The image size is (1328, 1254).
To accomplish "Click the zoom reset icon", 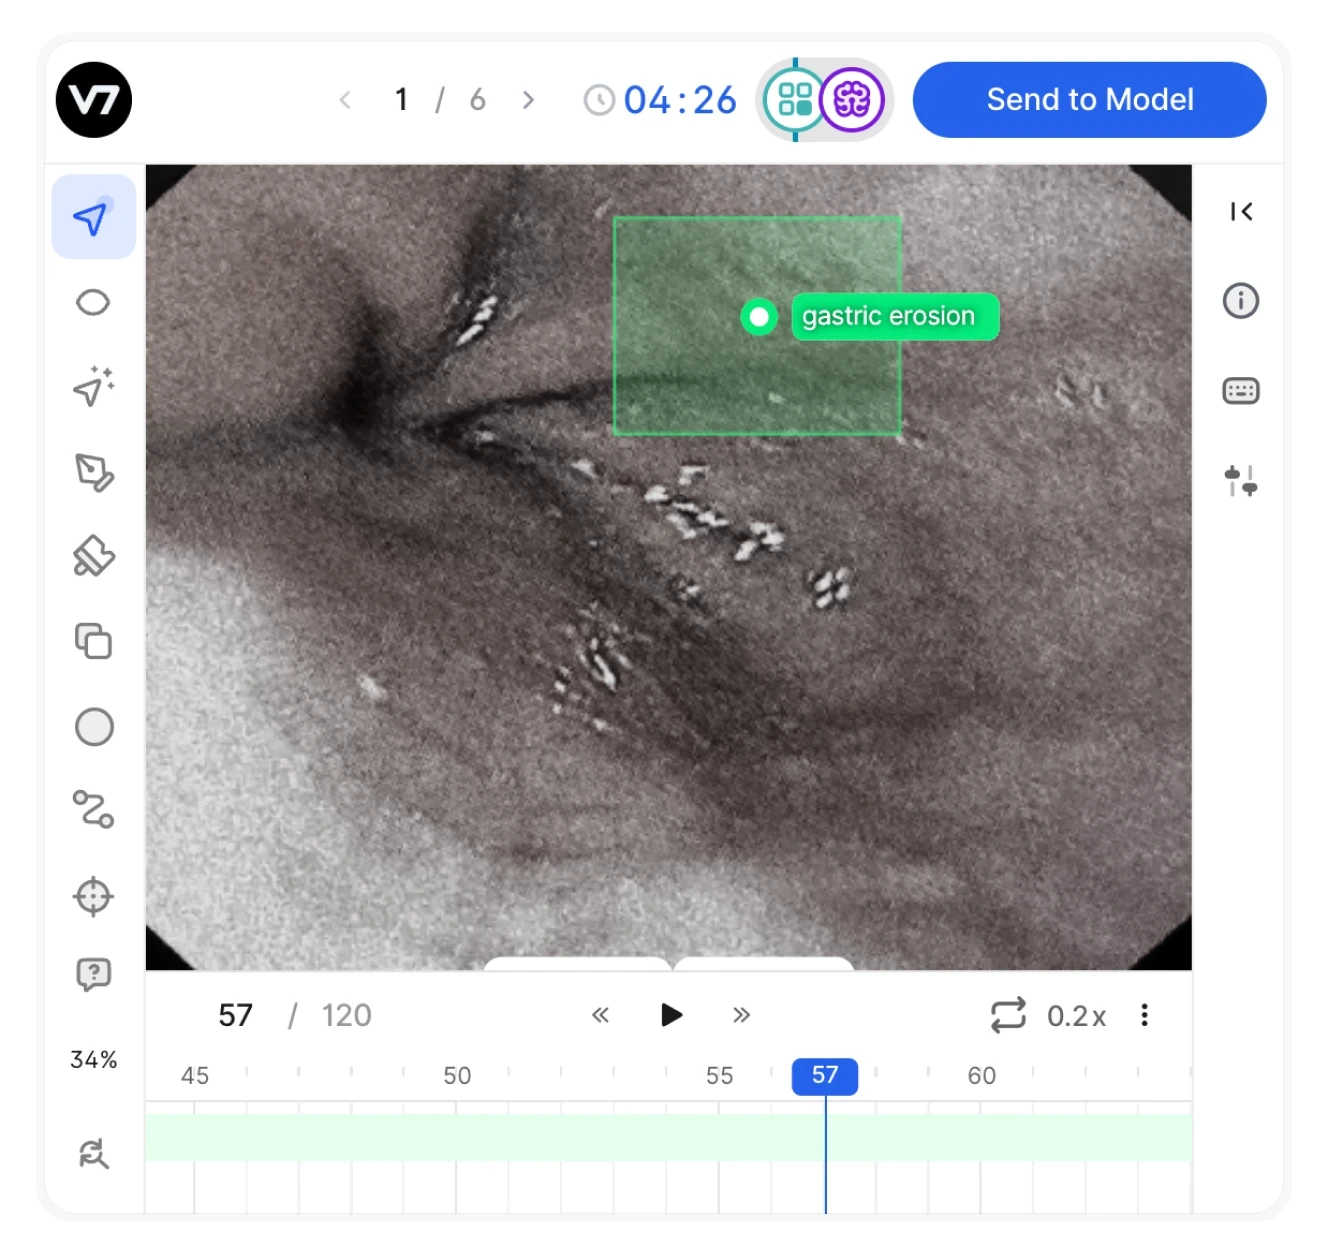I will (93, 1154).
